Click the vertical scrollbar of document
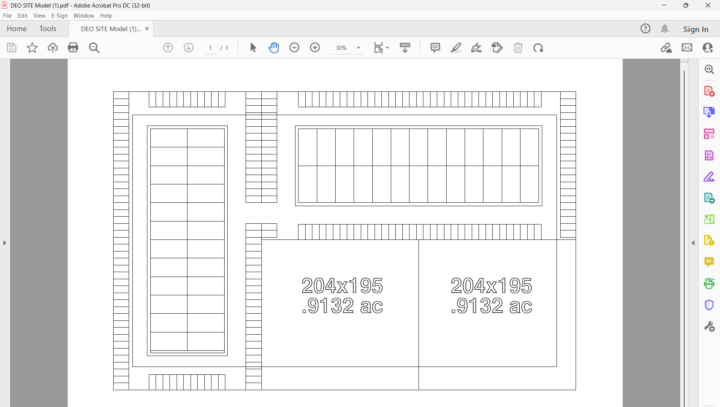 click(684, 233)
